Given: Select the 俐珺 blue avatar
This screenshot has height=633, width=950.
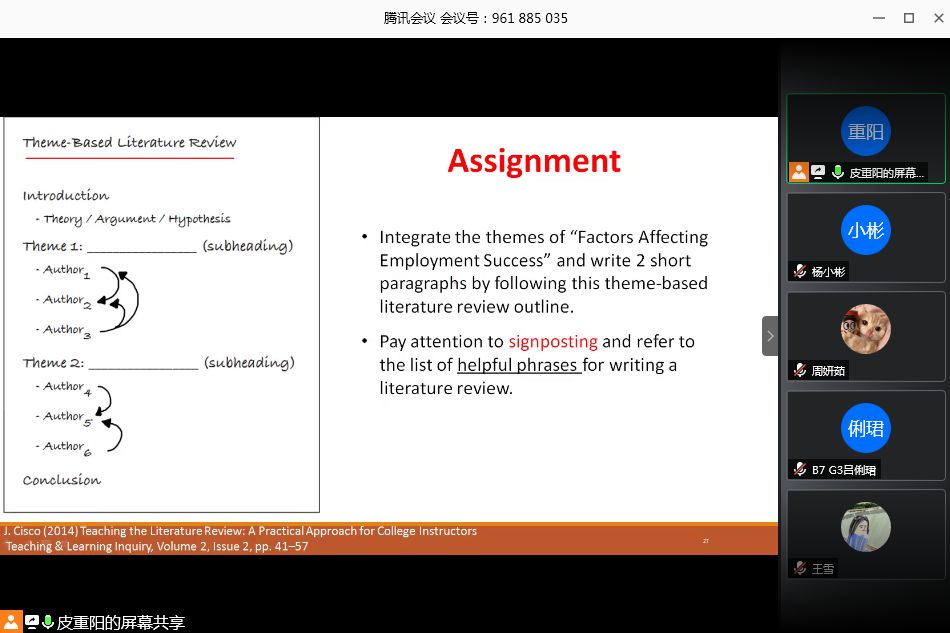Looking at the screenshot, I should click(865, 428).
